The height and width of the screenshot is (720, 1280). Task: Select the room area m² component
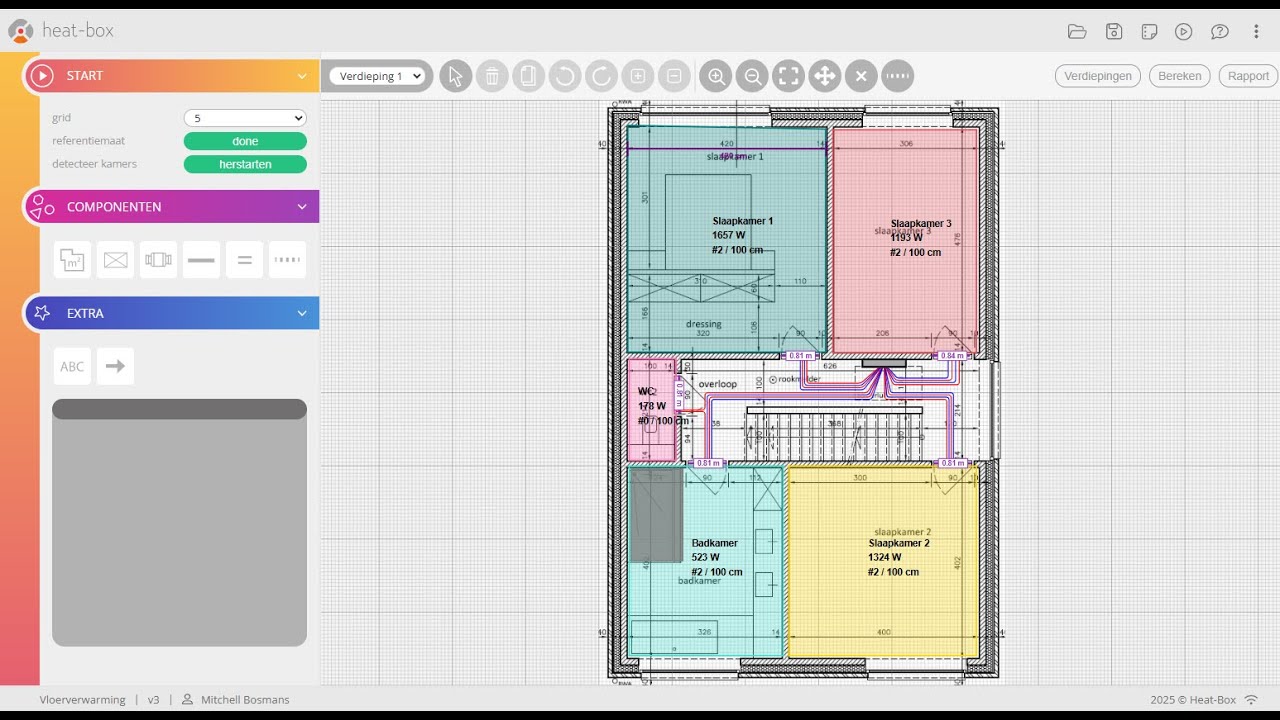coord(72,260)
